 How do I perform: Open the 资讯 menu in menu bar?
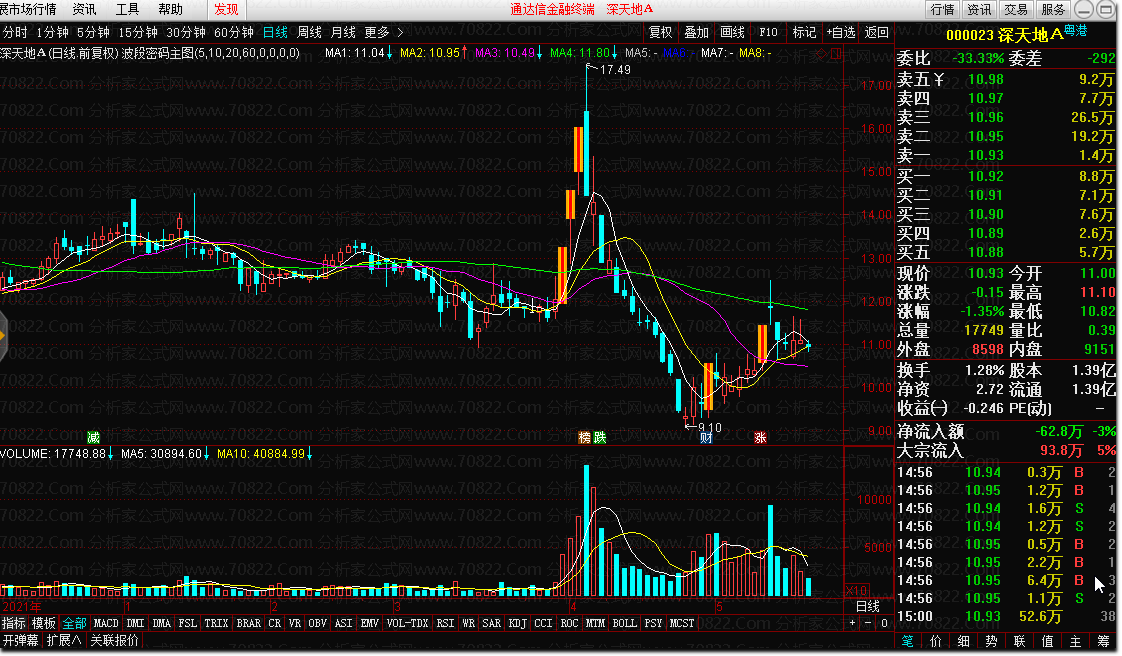[84, 9]
